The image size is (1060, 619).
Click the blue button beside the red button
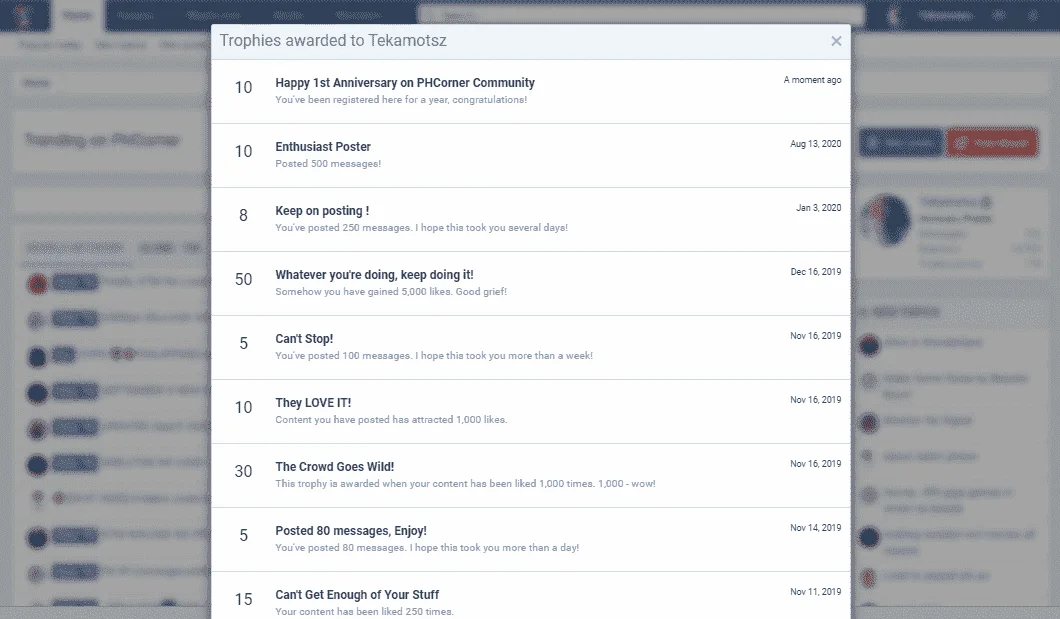point(900,143)
